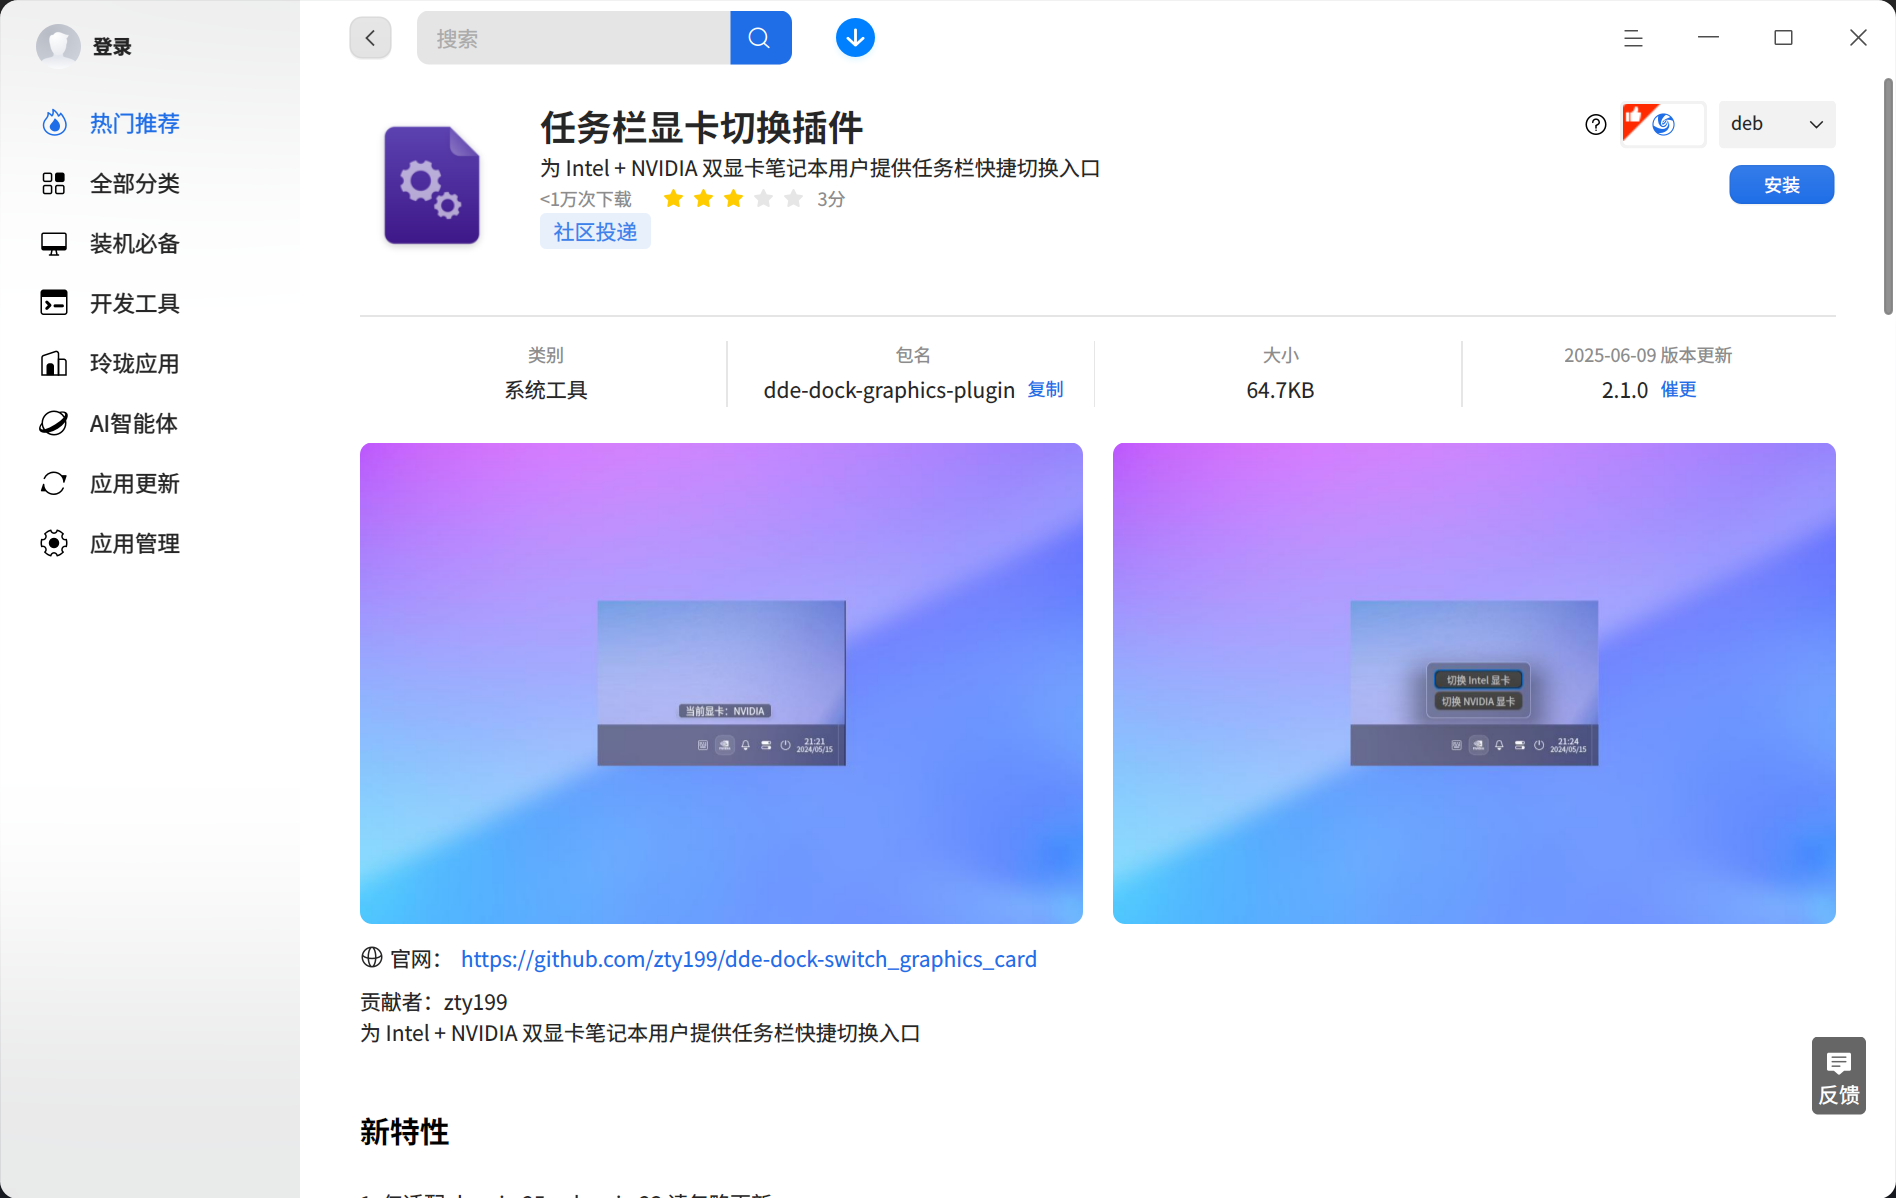Click the category value 系统工具
Image resolution: width=1896 pixels, height=1198 pixels.
(546, 390)
